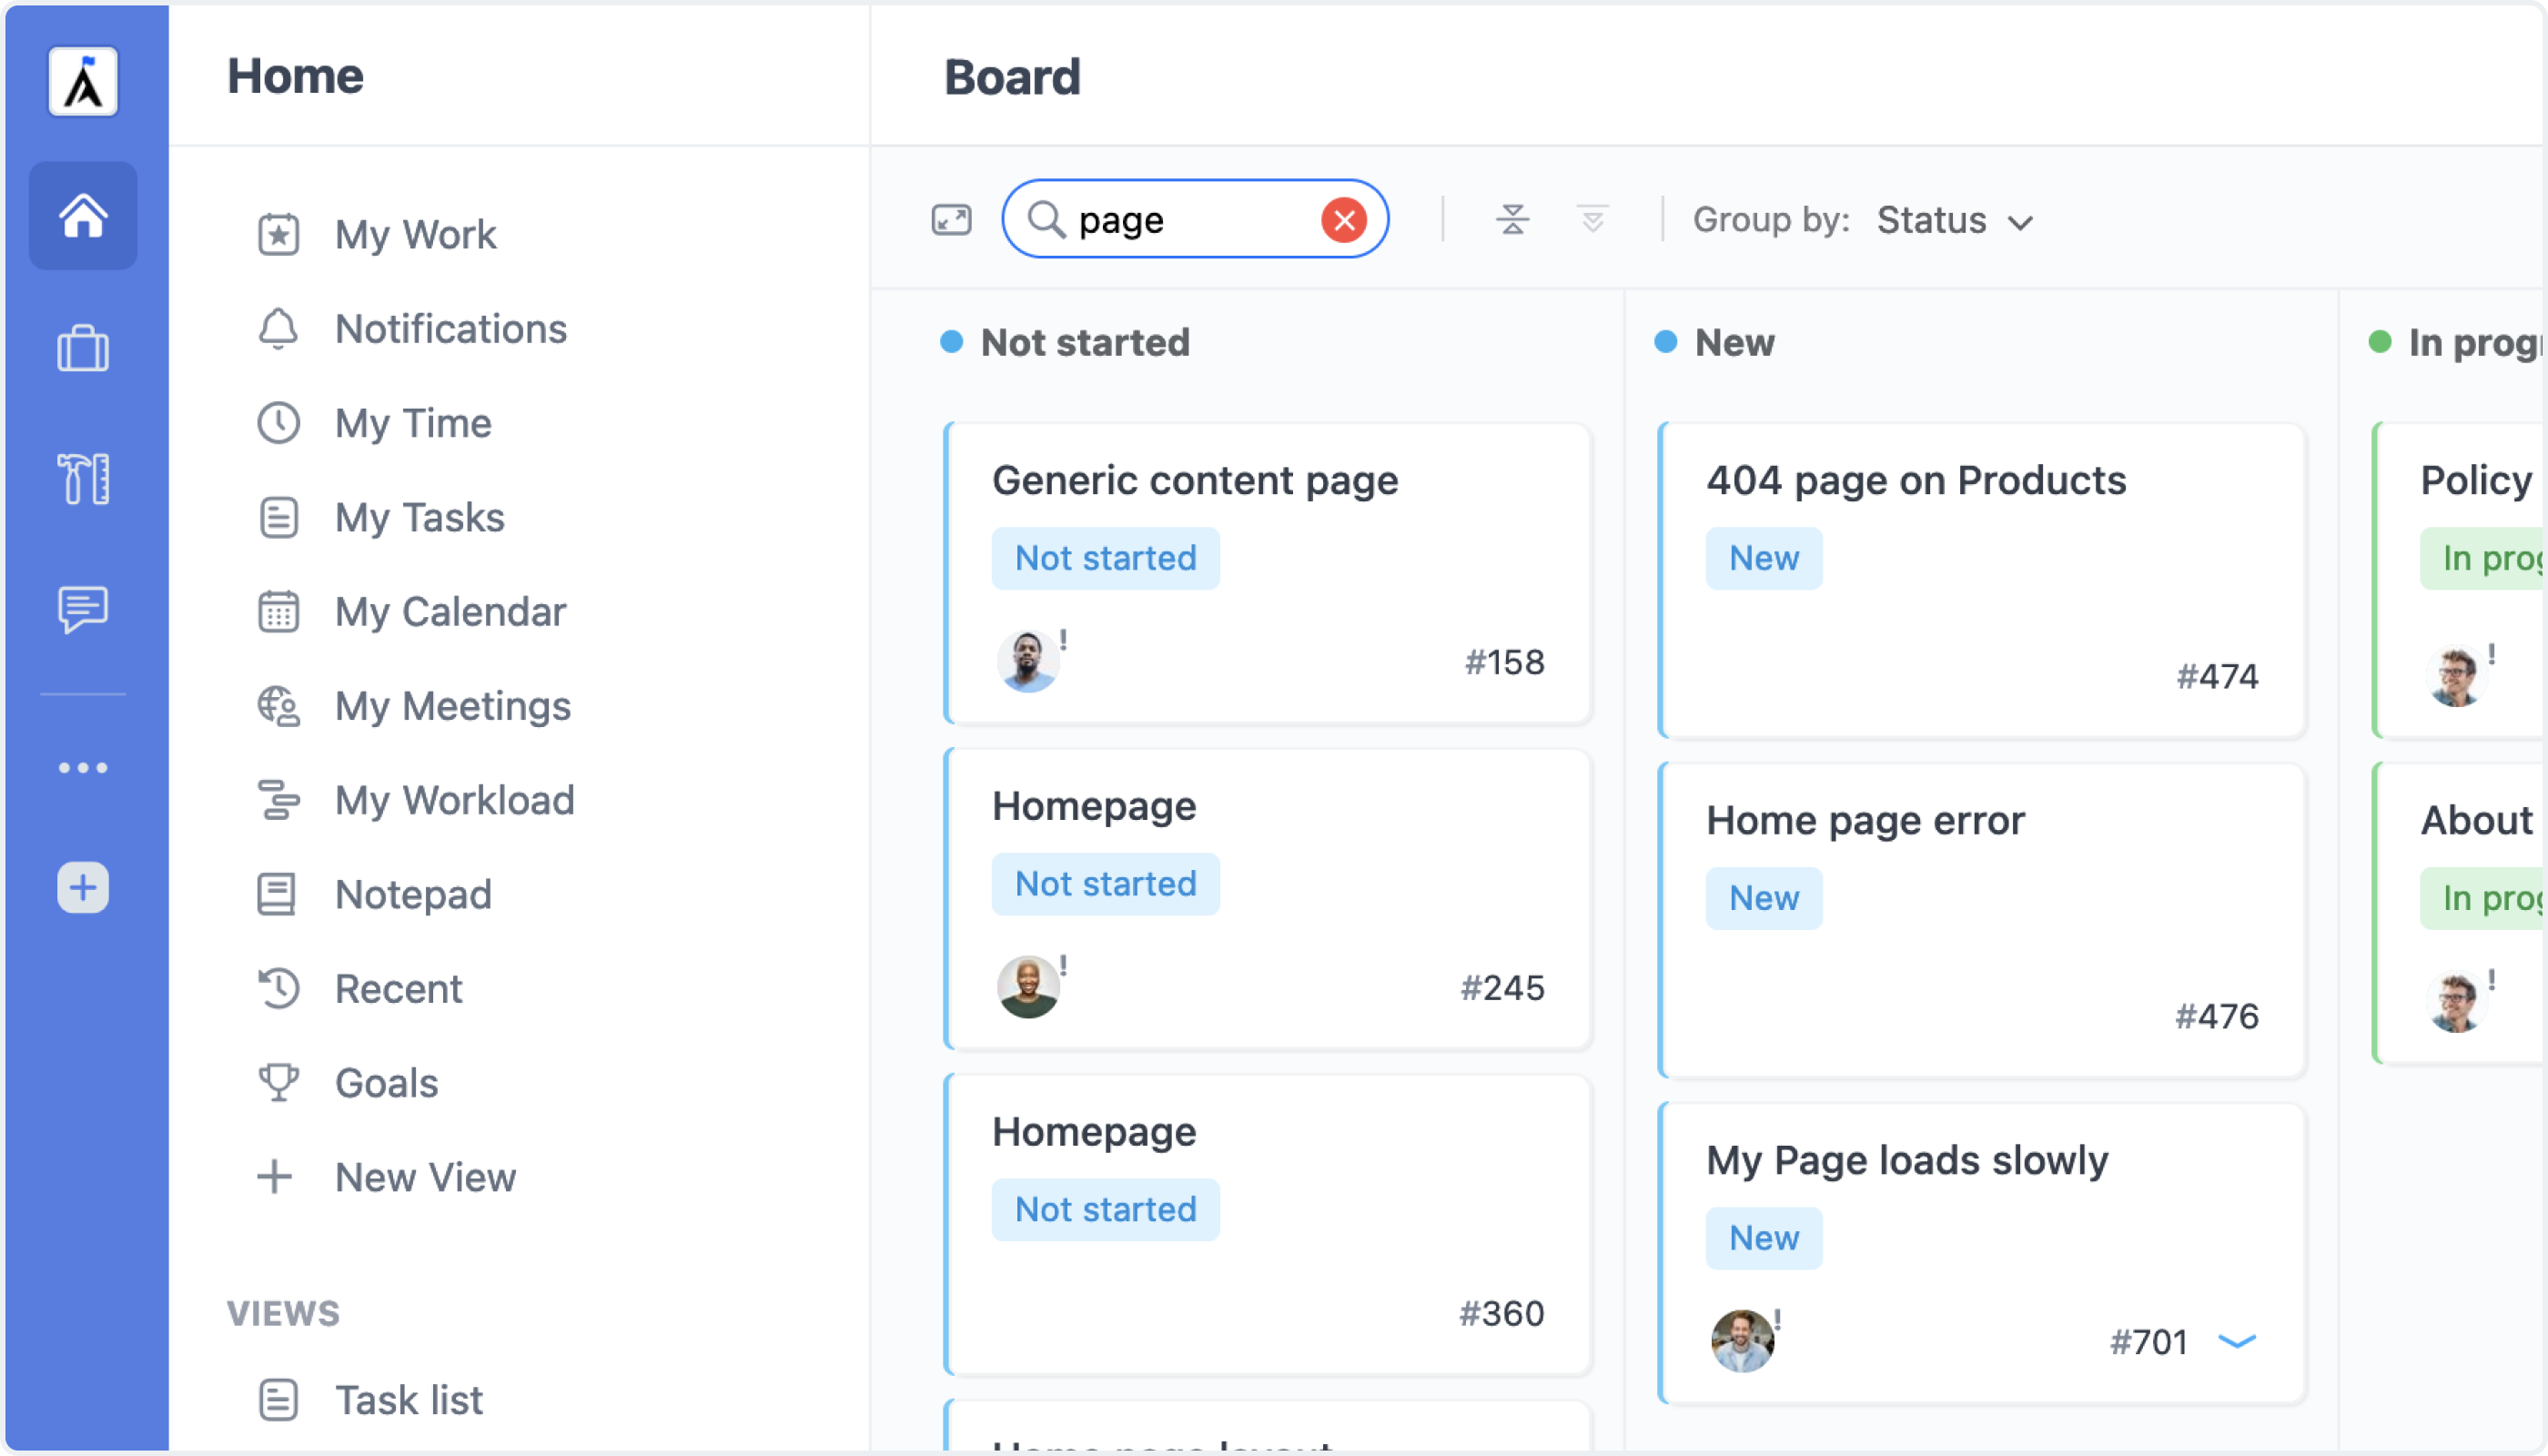The width and height of the screenshot is (2548, 1456).
Task: Toggle fullscreen expand icon on board
Action: tap(951, 220)
